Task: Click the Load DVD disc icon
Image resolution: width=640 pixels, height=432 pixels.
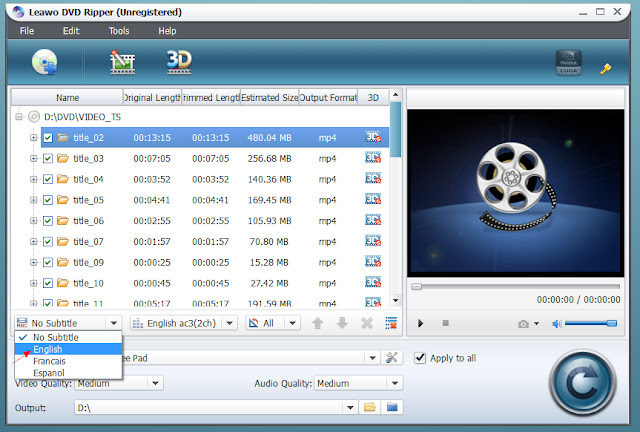Action: [x=44, y=62]
